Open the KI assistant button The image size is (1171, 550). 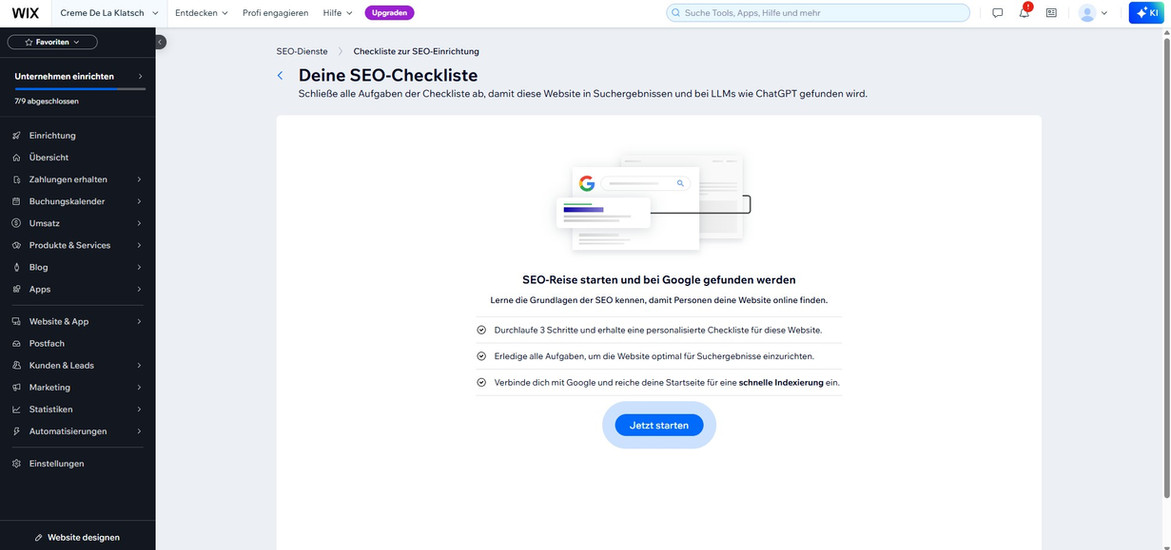point(1147,13)
